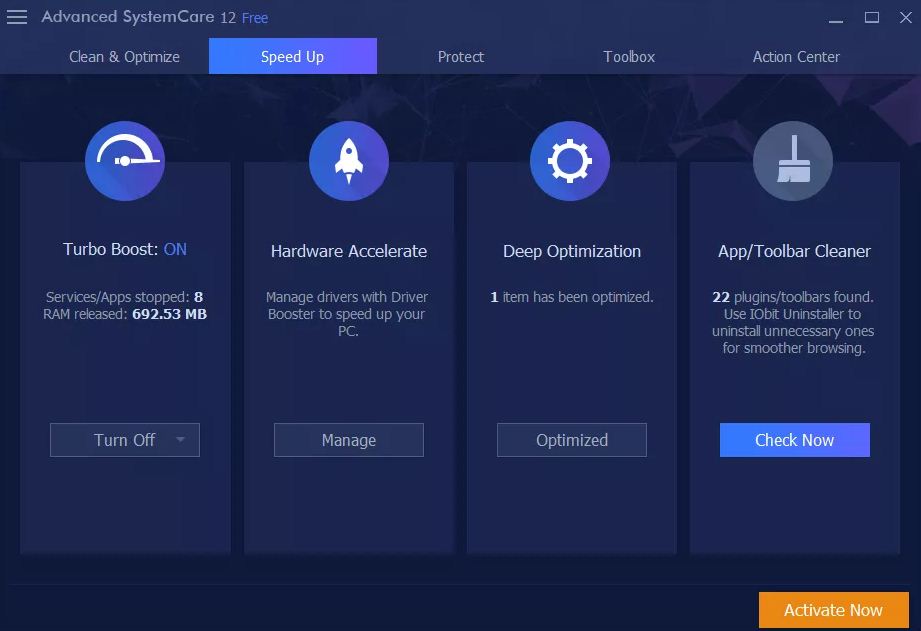The image size is (921, 631).
Task: Switch to the Clean & Optimize tab
Action: click(125, 56)
